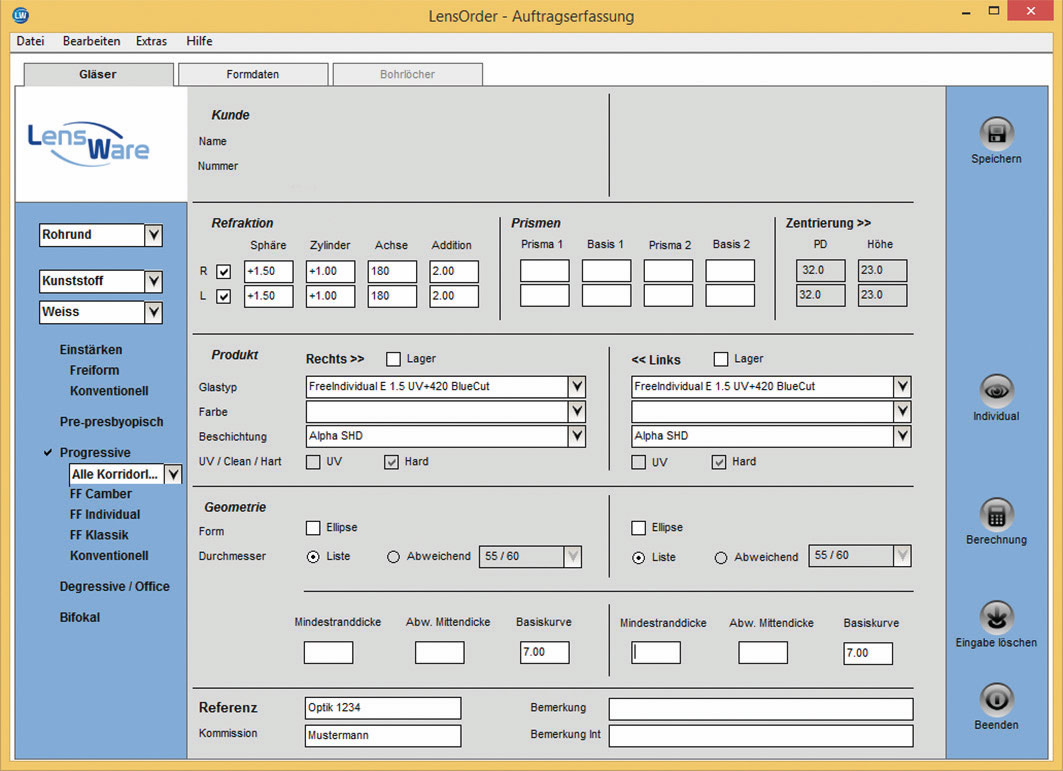Open the Extras menu
Image resolution: width=1063 pixels, height=771 pixels.
151,41
